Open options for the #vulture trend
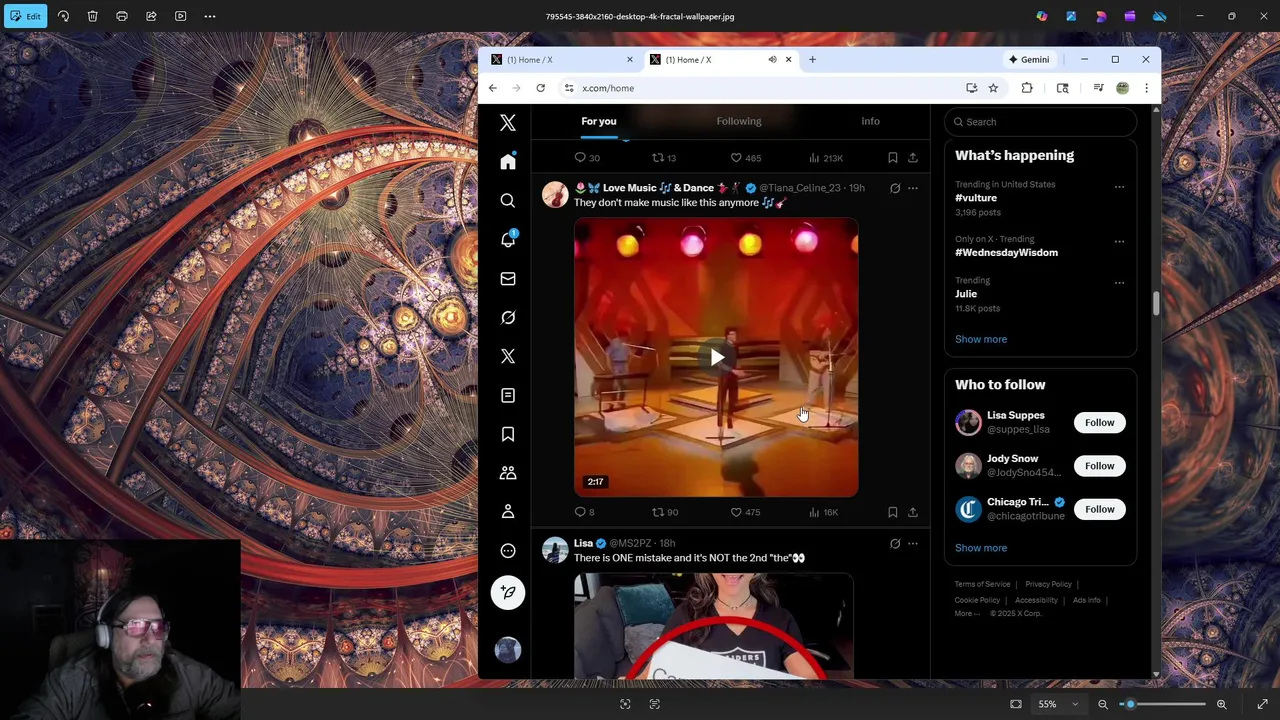This screenshot has height=720, width=1280. tap(1119, 187)
